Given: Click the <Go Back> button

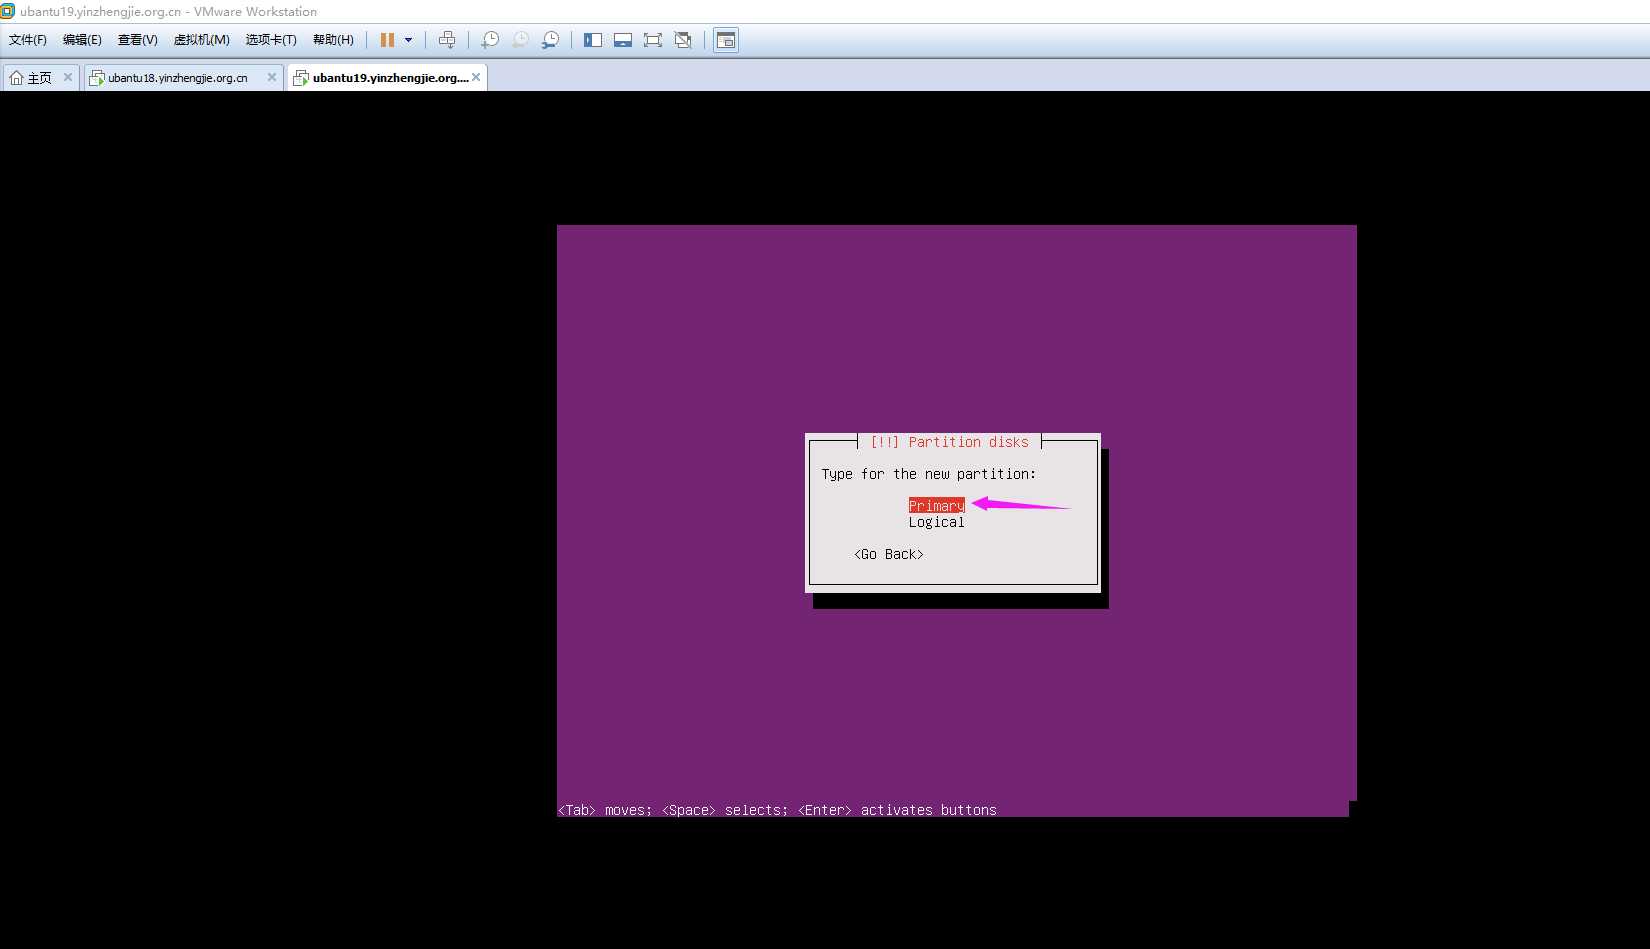Looking at the screenshot, I should click(x=889, y=554).
